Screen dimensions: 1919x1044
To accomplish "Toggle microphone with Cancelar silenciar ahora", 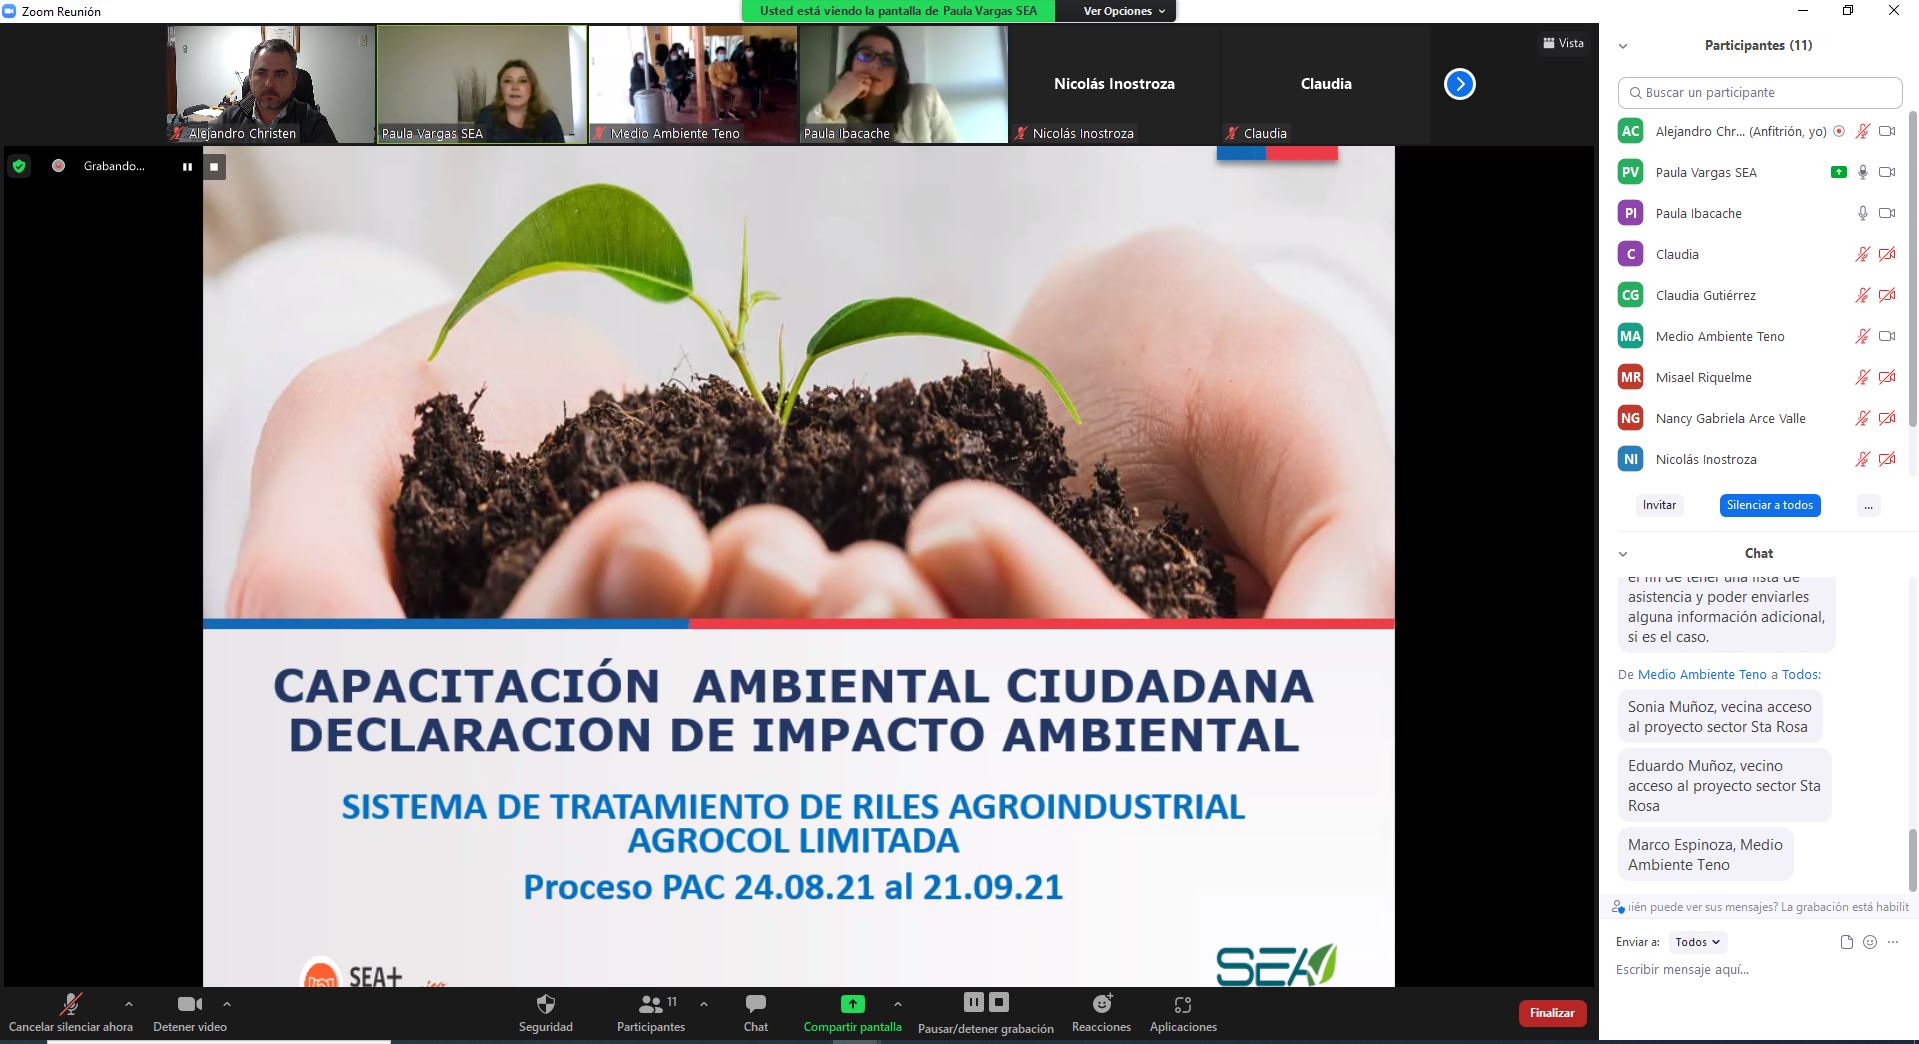I will click(x=70, y=1004).
